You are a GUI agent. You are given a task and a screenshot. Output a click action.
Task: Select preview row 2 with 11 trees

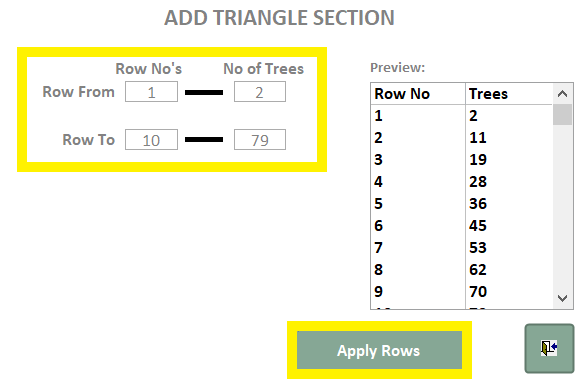pos(462,138)
